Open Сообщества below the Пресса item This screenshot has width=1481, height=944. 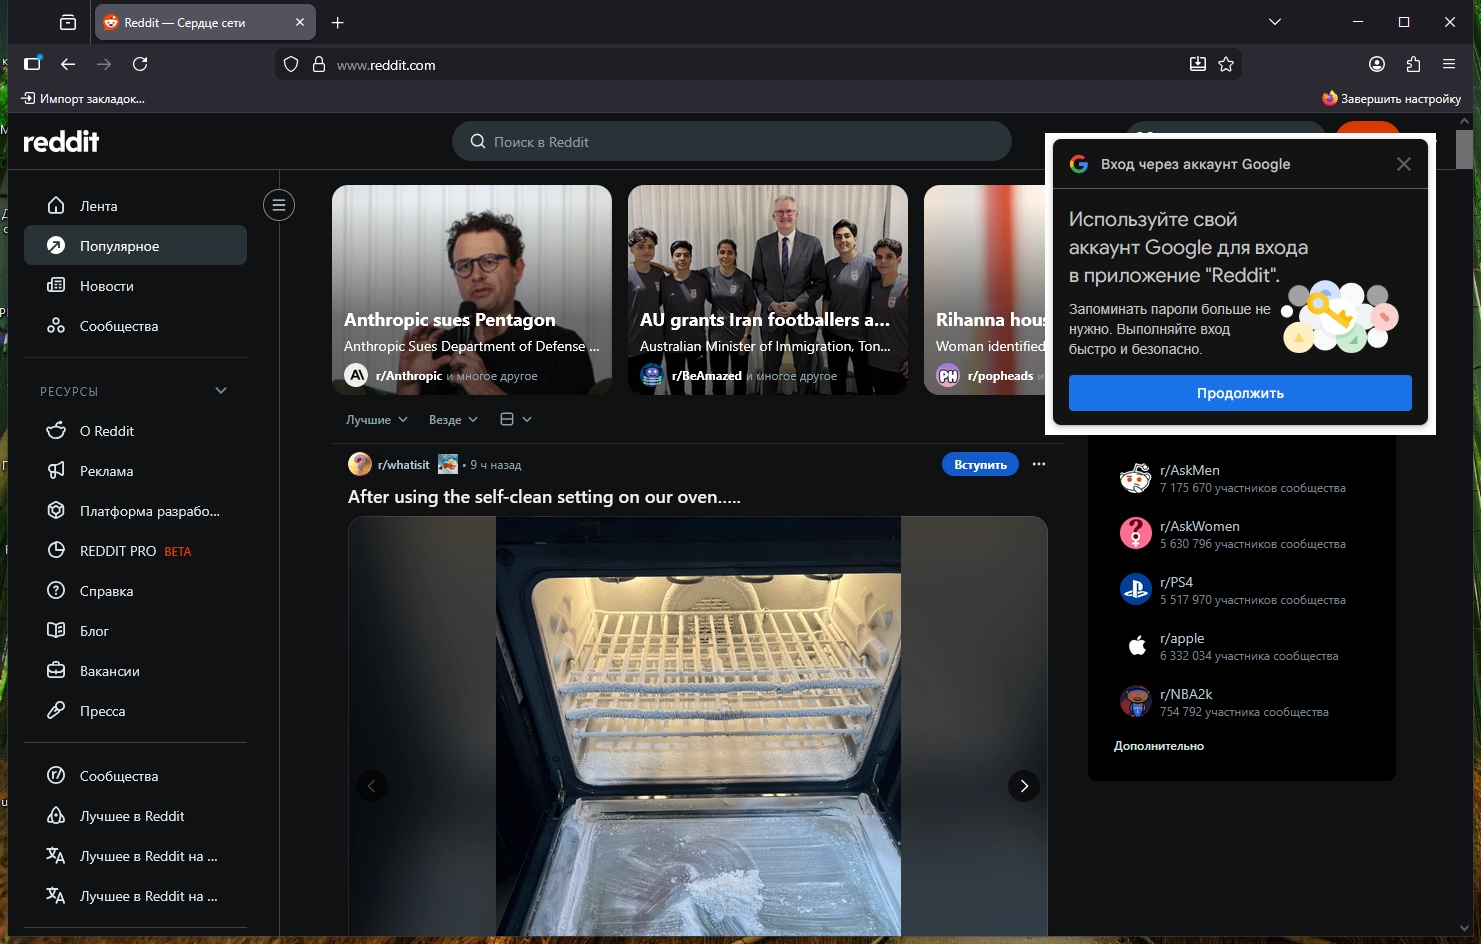tap(135, 776)
